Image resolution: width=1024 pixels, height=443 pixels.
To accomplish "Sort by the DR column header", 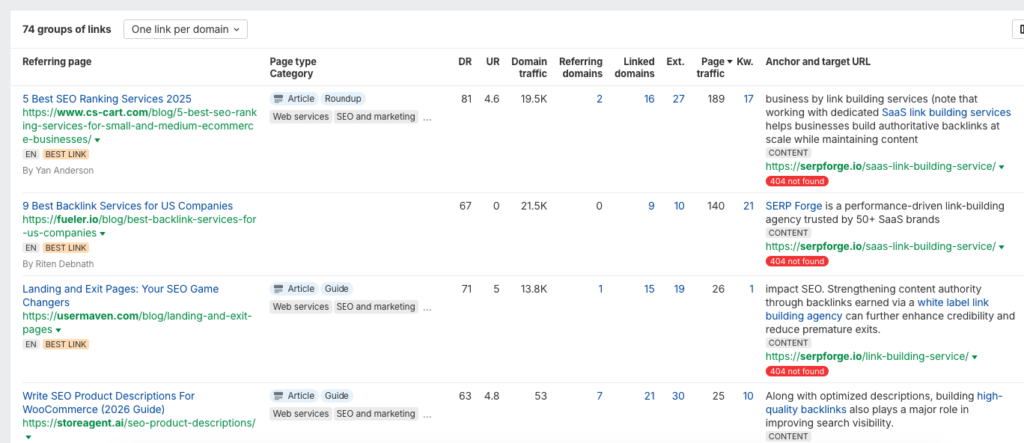I will coord(464,61).
